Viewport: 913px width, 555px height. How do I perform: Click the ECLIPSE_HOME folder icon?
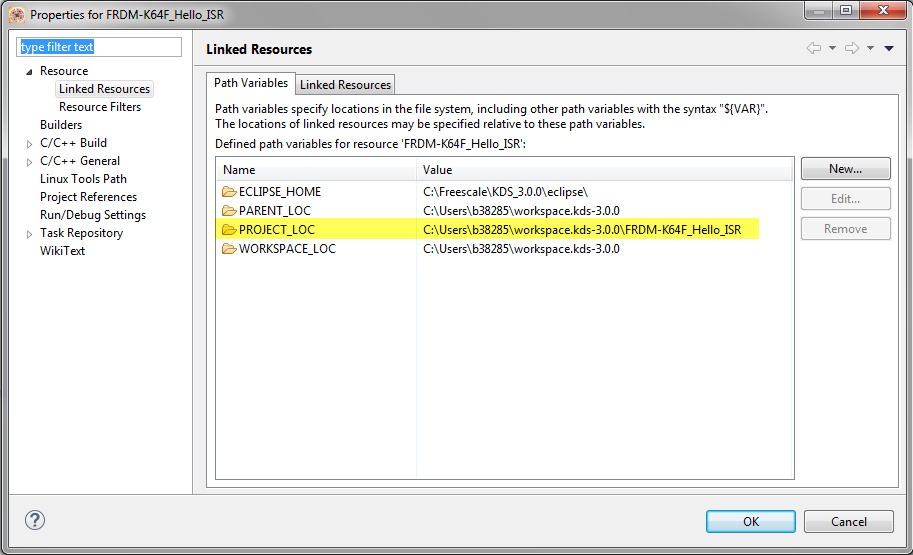(229, 192)
